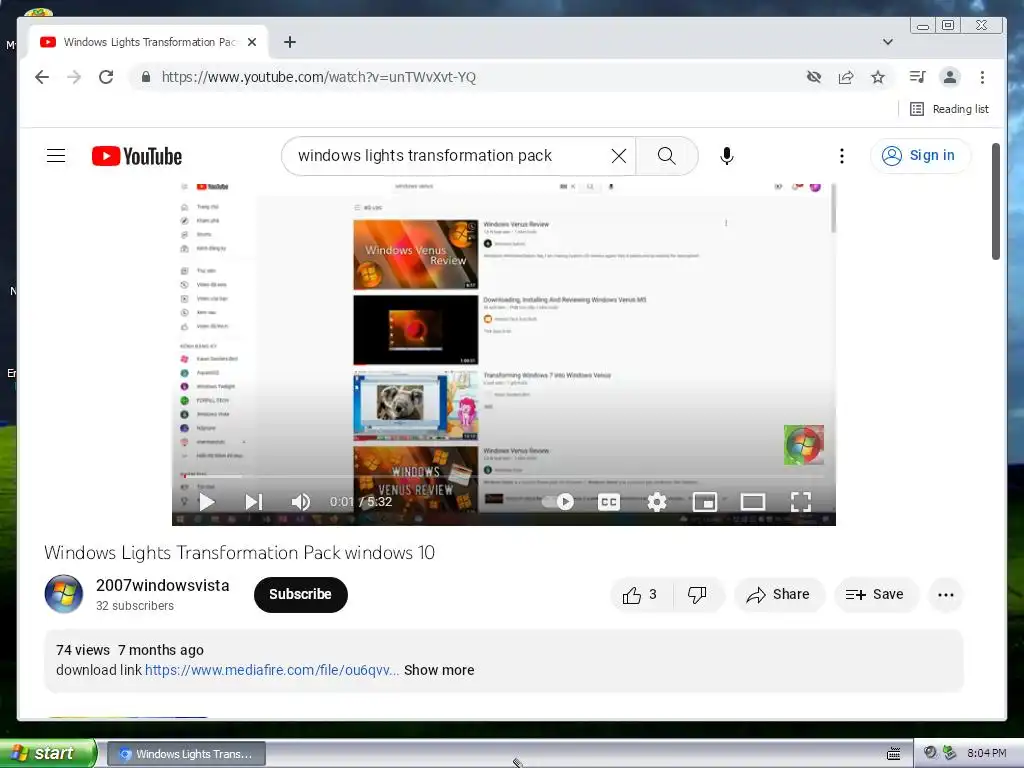Open the media controls icon in toolbar

click(x=918, y=77)
